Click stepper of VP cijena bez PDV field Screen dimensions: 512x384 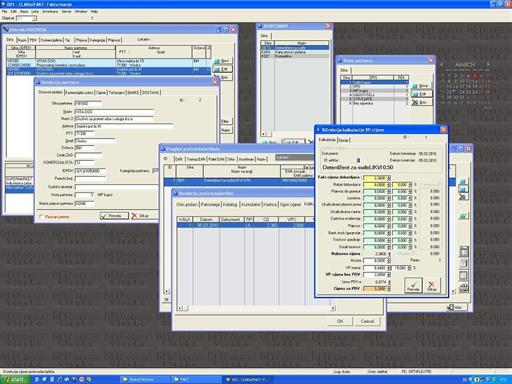[x=389, y=275]
